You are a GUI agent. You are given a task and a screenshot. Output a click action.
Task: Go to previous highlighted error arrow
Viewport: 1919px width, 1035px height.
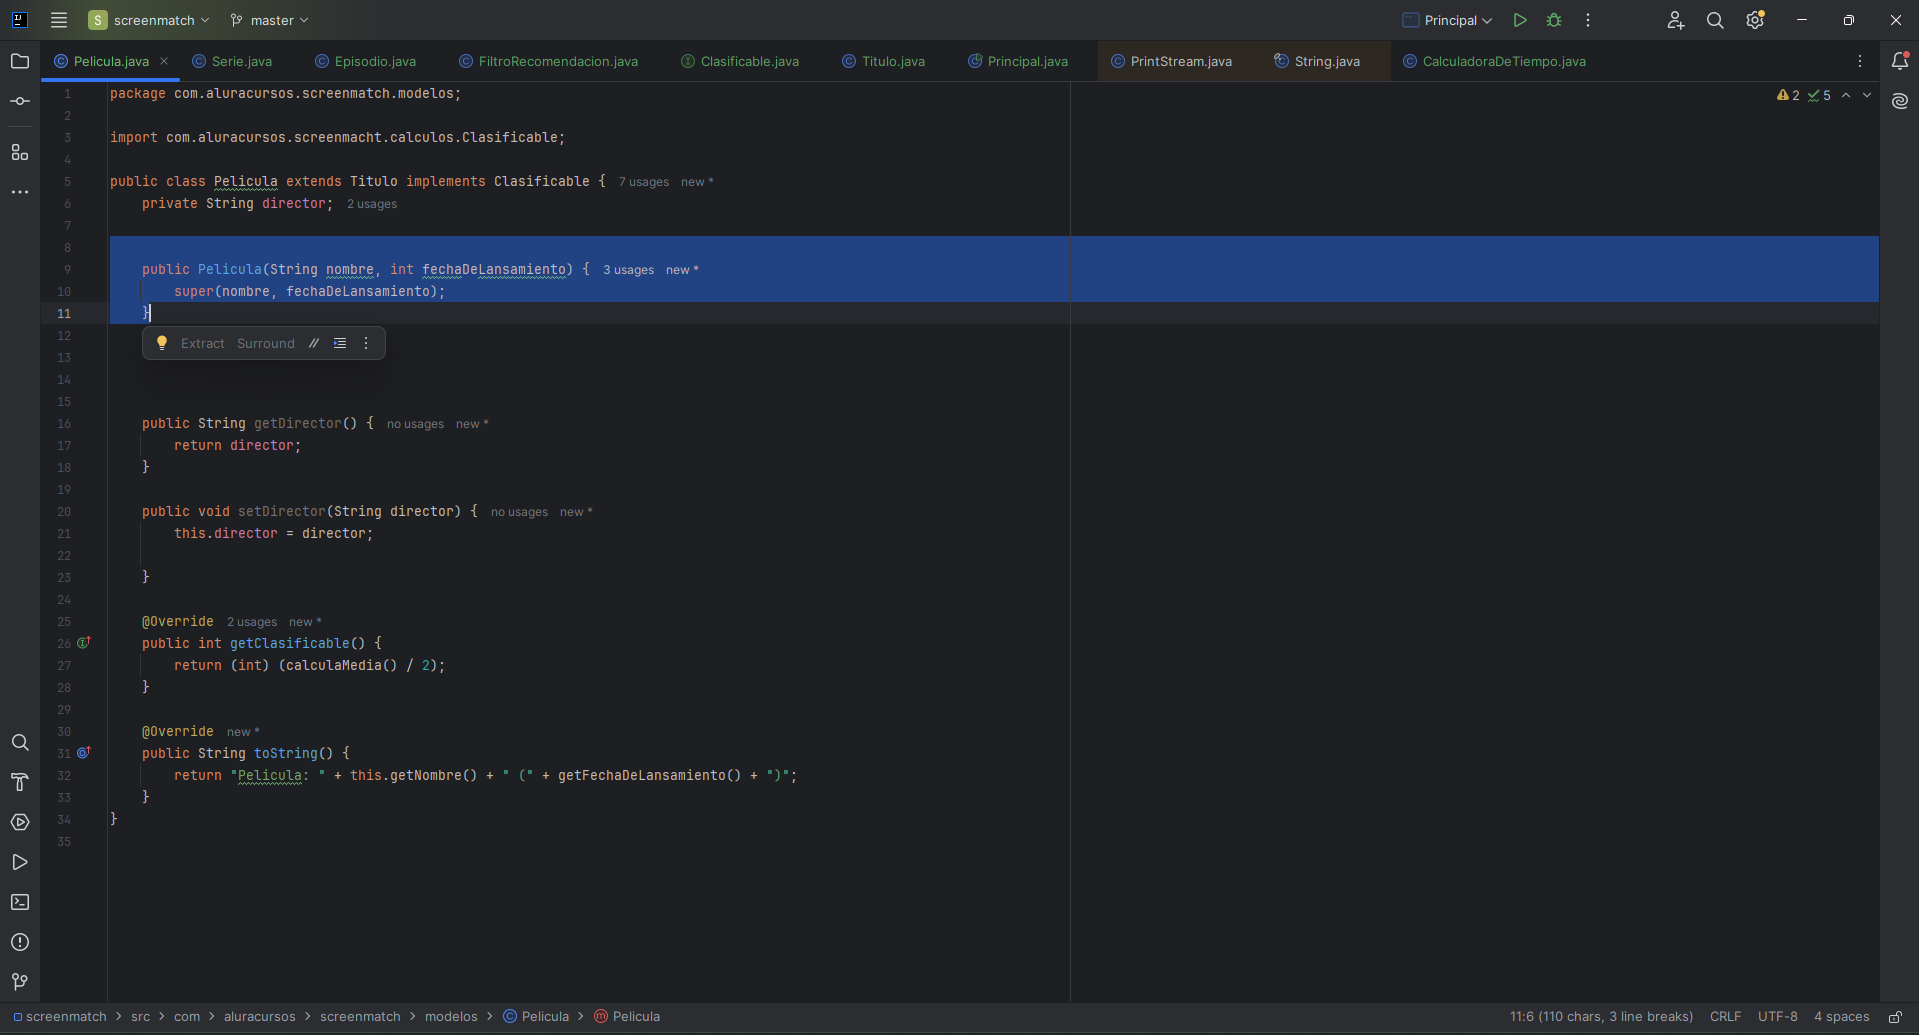point(1846,95)
